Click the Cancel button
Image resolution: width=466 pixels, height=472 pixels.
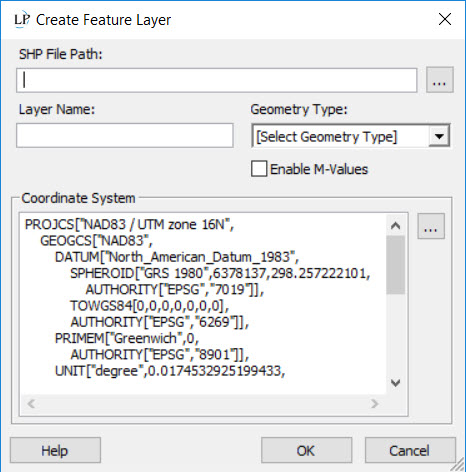pyautogui.click(x=410, y=450)
